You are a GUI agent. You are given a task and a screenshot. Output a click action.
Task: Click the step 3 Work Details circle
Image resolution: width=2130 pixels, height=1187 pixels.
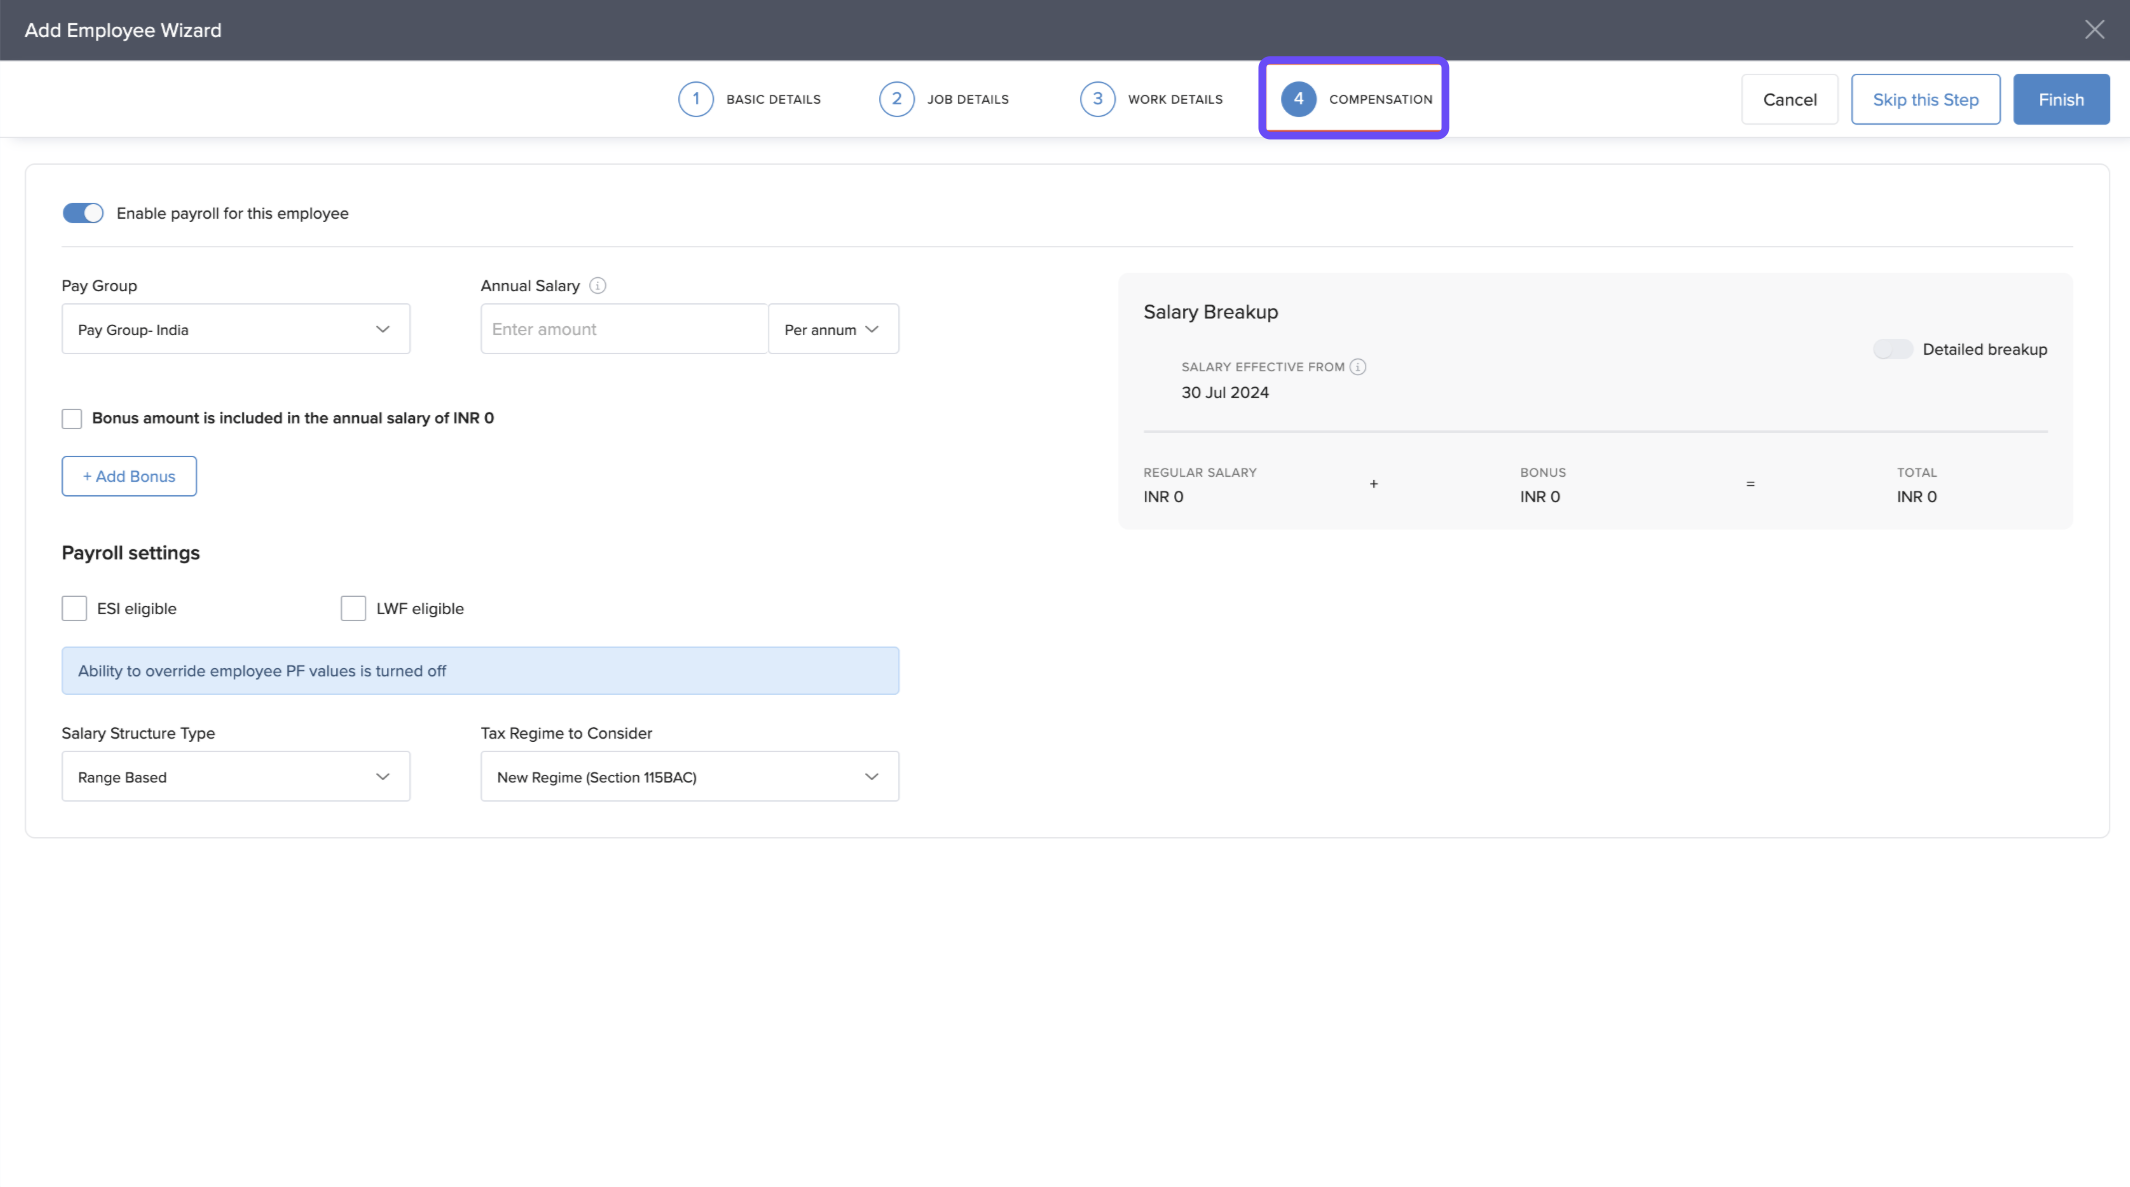[x=1098, y=99]
